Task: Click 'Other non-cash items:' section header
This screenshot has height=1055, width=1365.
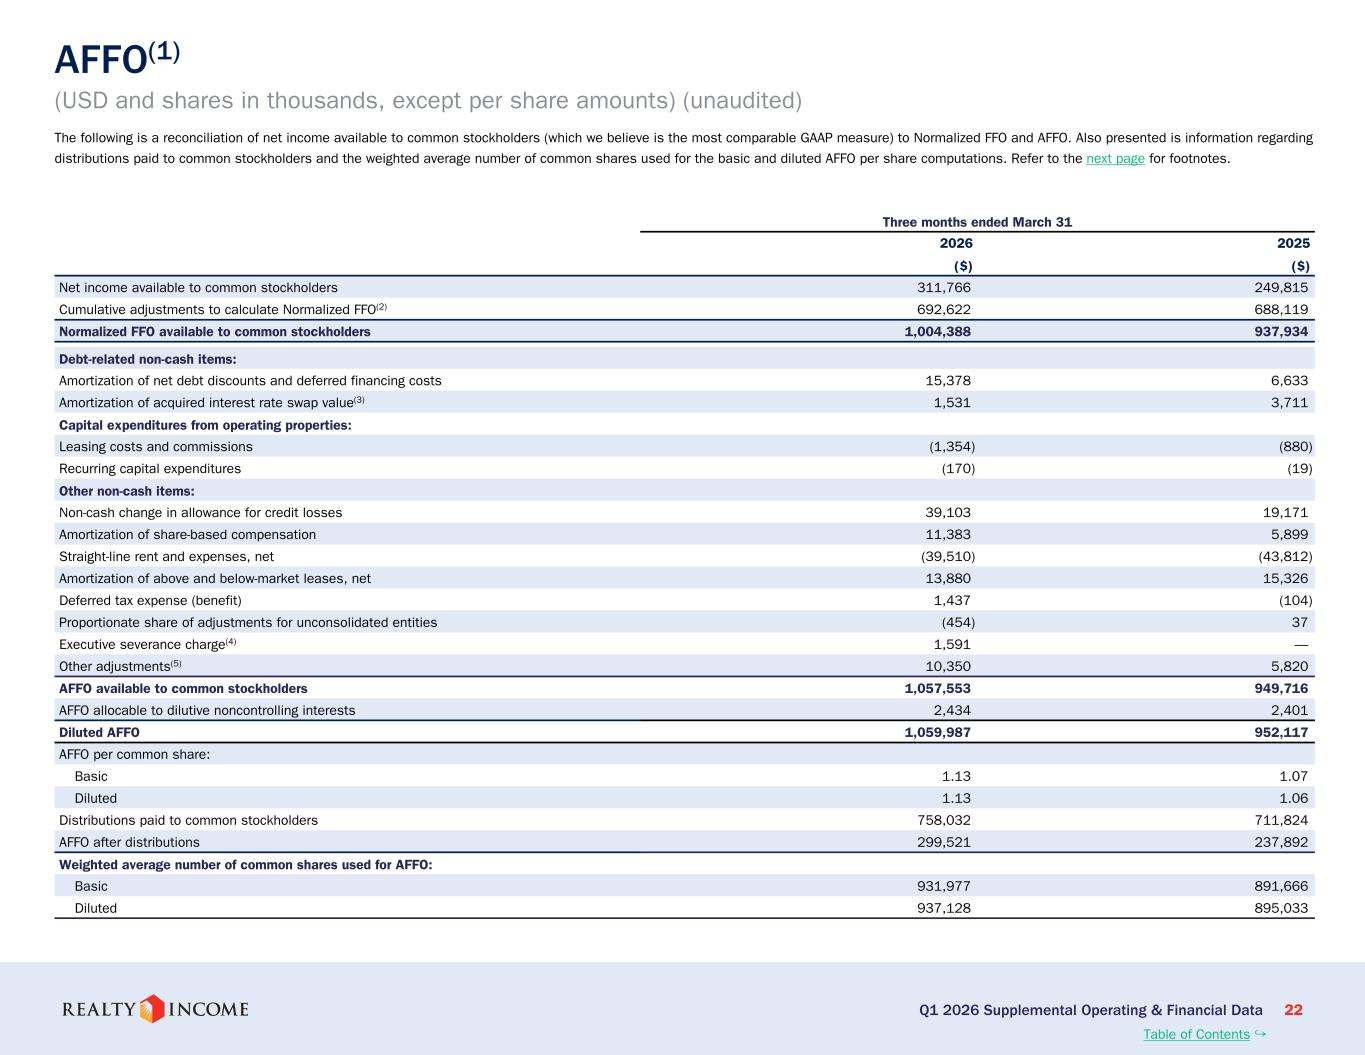Action: [126, 491]
